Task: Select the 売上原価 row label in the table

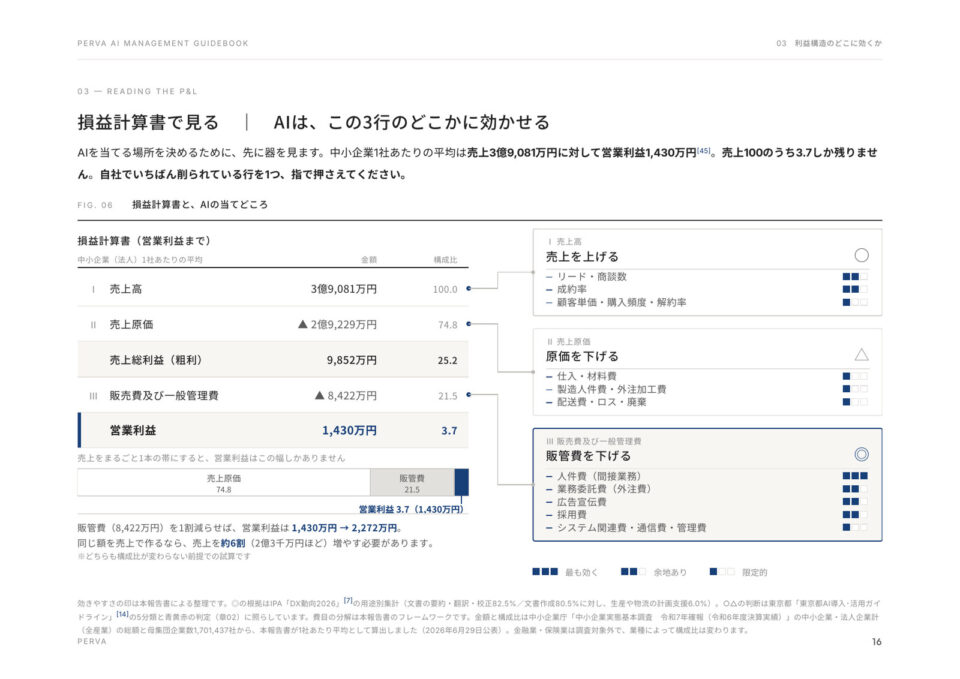Action: pos(131,324)
